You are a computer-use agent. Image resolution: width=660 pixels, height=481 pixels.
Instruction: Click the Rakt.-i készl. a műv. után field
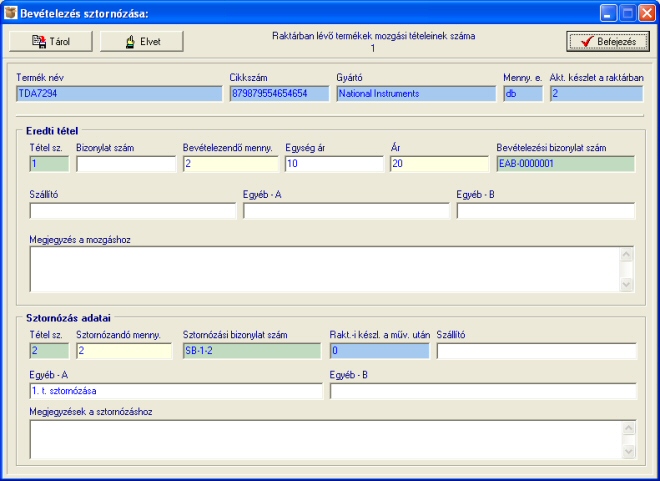[380, 351]
